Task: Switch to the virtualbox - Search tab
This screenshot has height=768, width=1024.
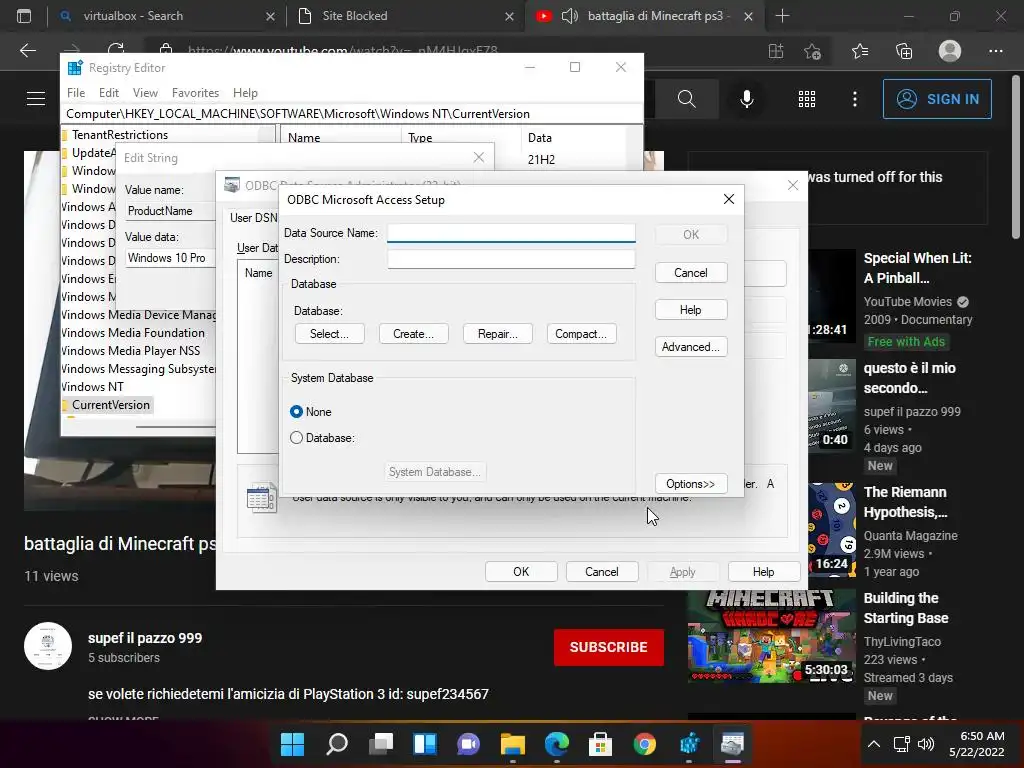Action: (168, 16)
